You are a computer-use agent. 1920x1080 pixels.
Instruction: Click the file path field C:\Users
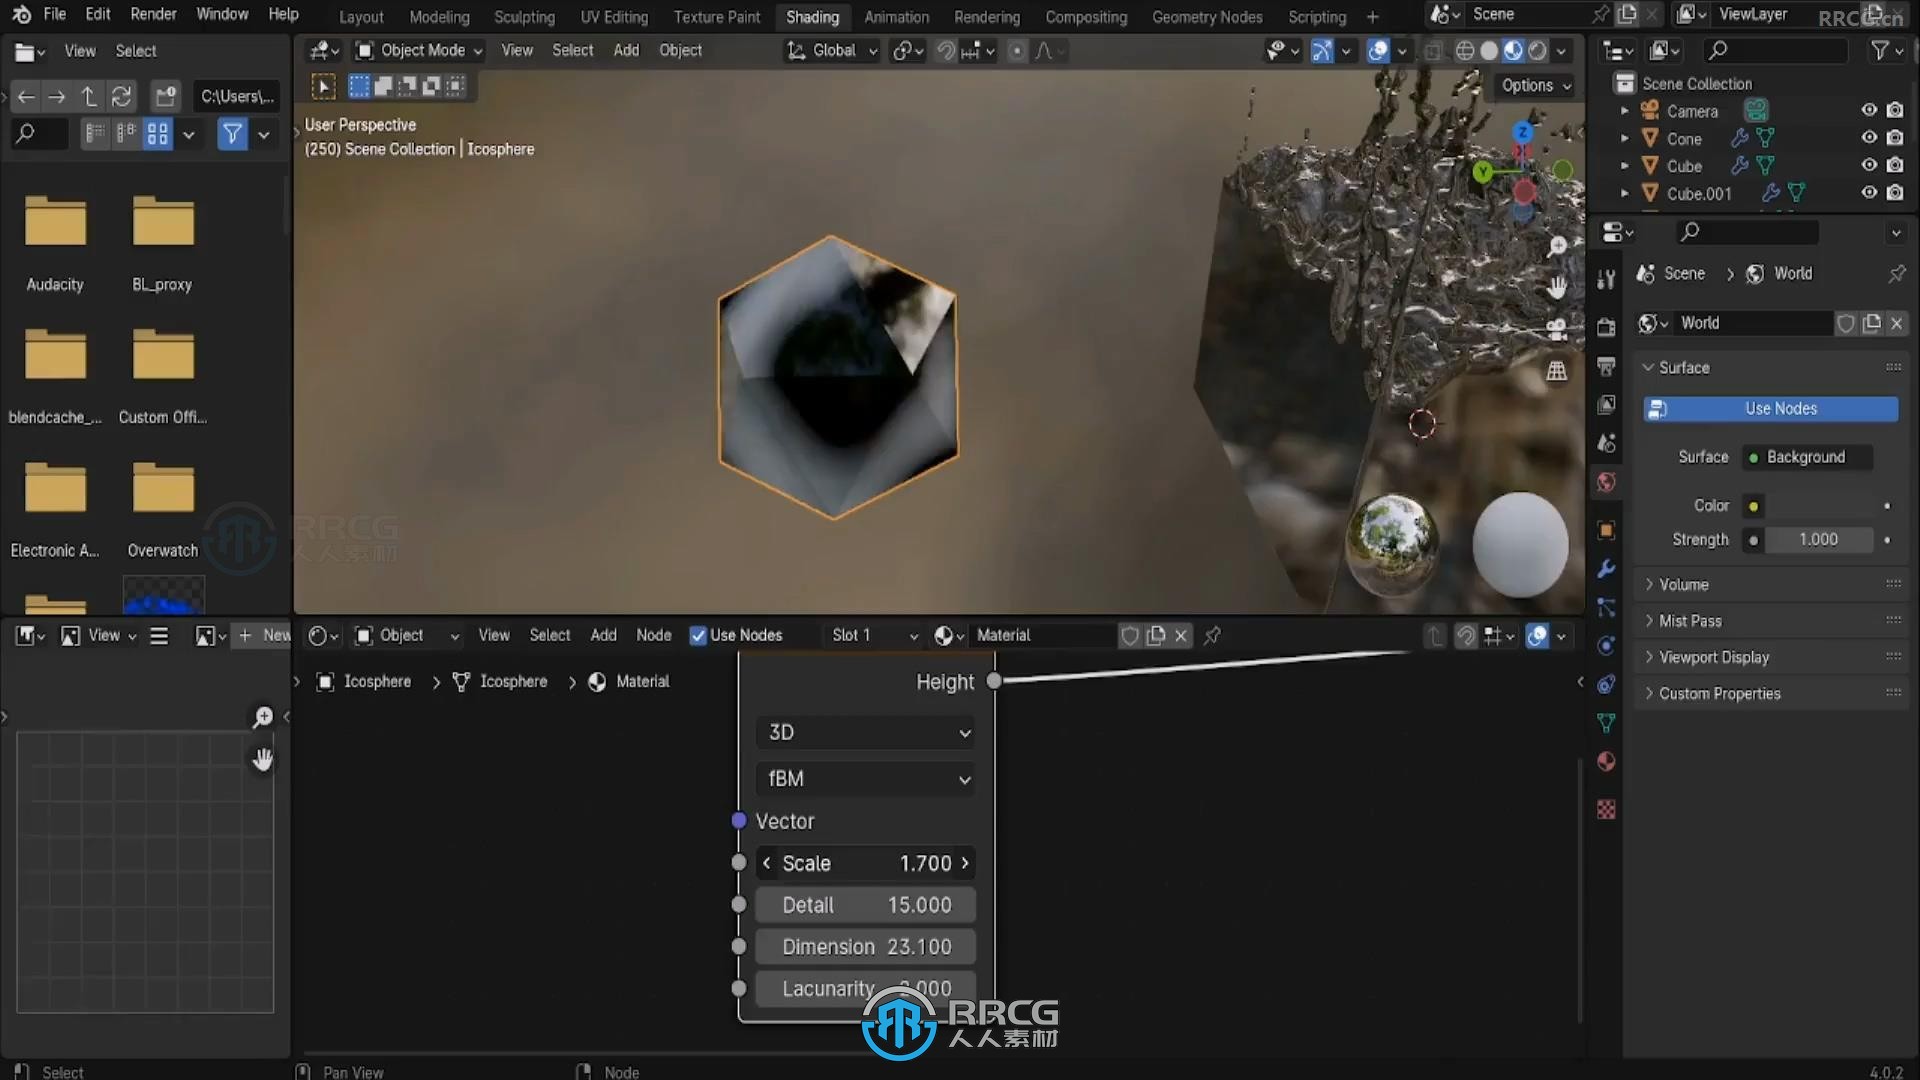pyautogui.click(x=236, y=96)
